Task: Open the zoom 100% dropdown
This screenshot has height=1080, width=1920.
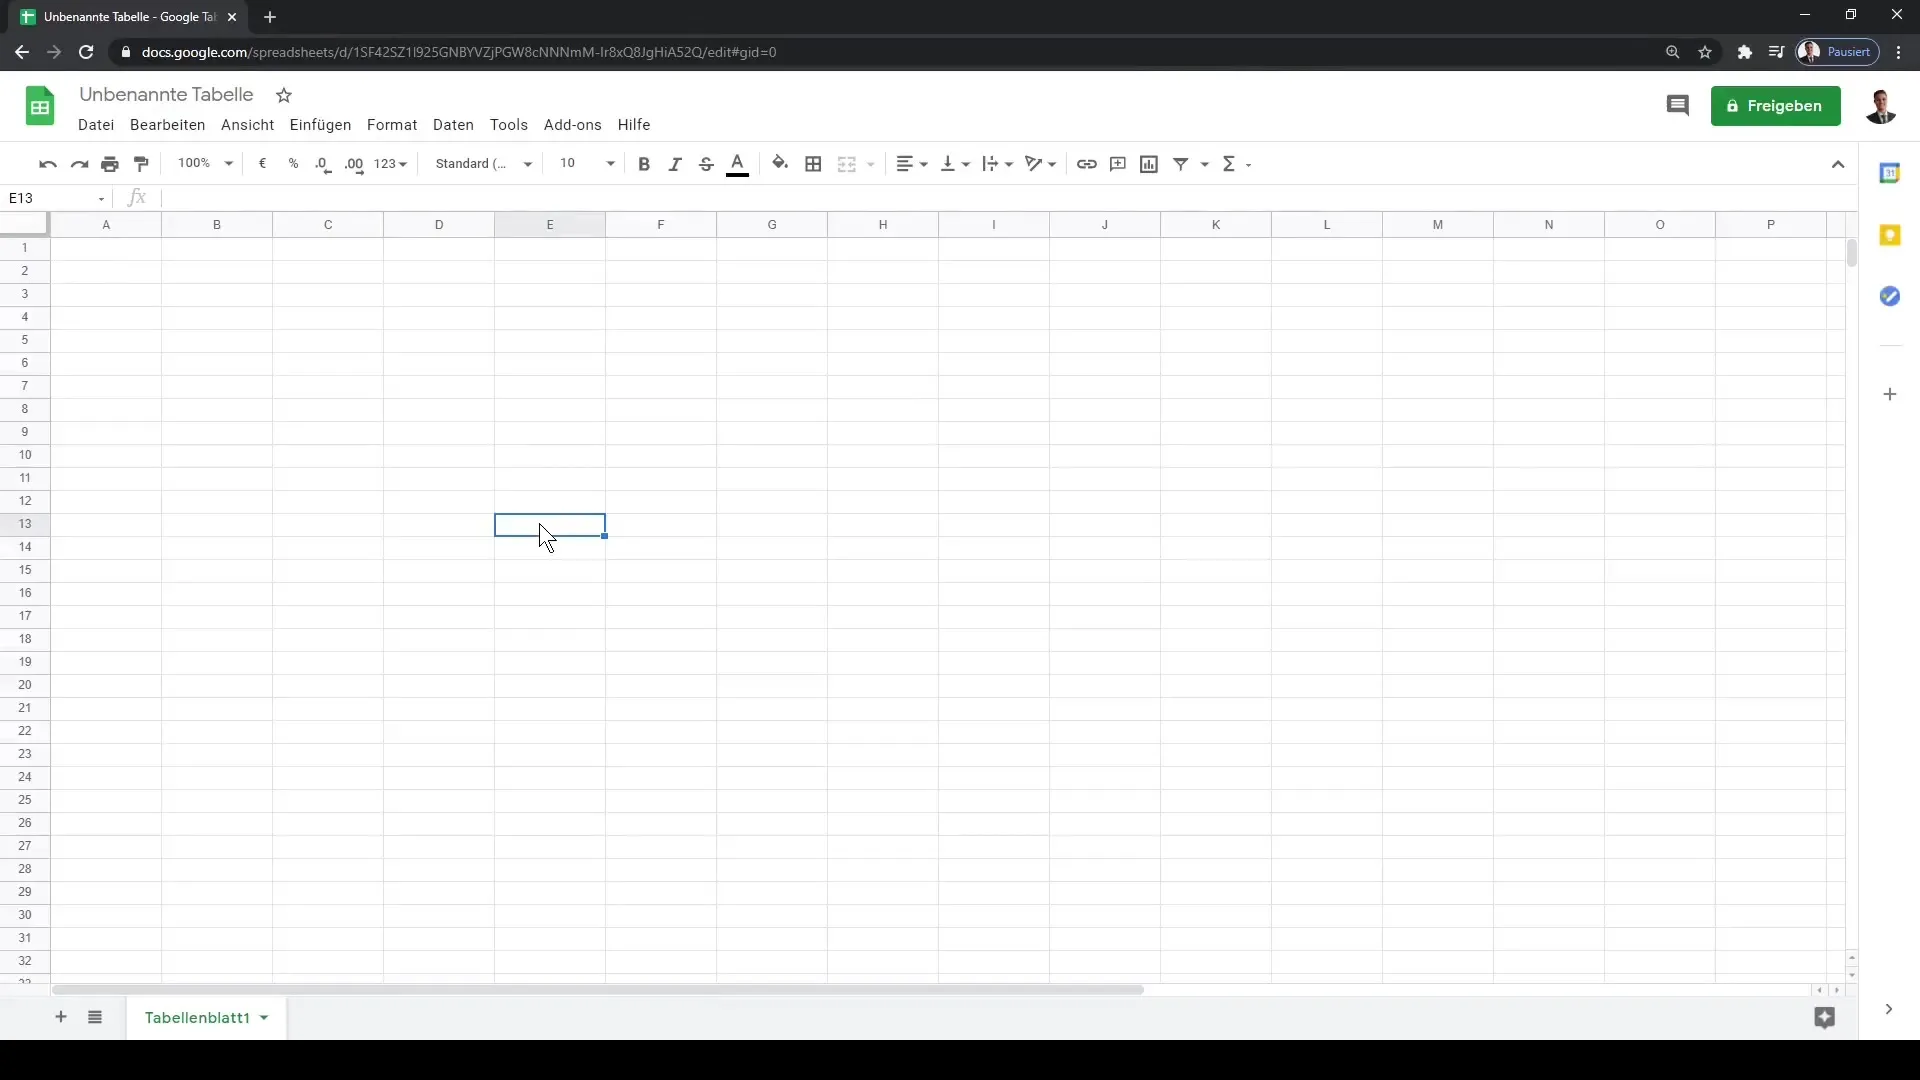Action: [205, 164]
